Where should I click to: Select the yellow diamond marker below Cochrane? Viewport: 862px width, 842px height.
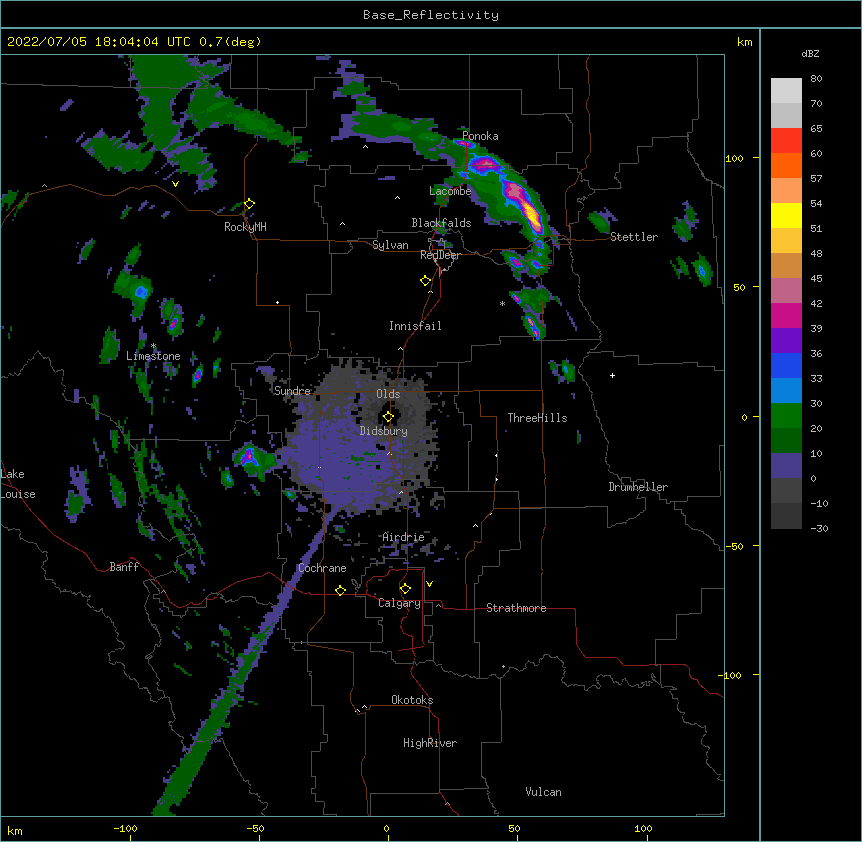pyautogui.click(x=340, y=590)
